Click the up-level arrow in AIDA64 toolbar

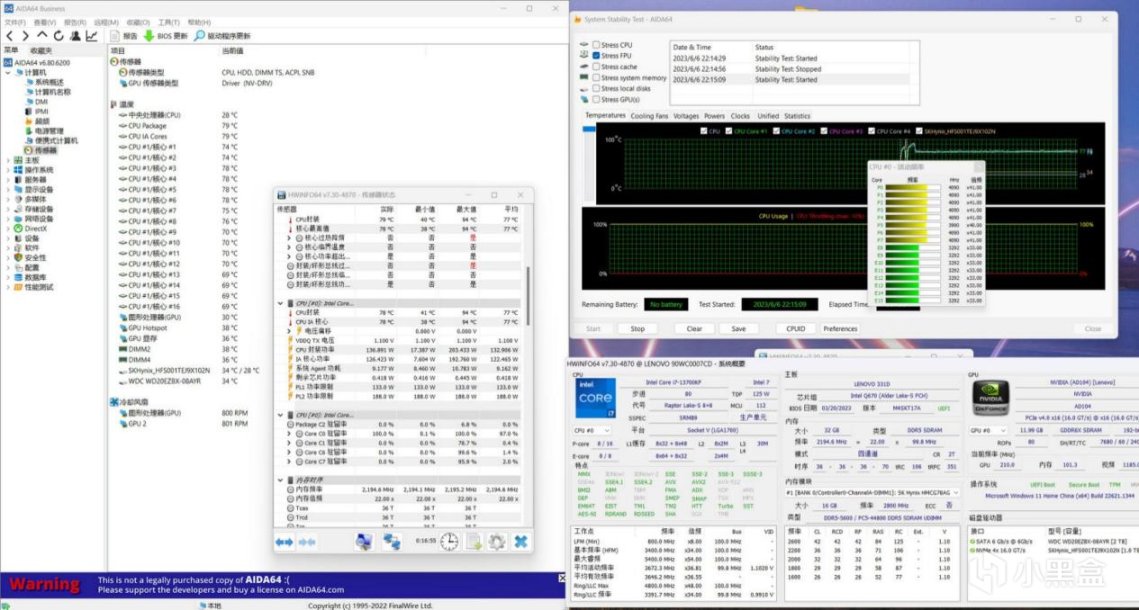point(41,36)
